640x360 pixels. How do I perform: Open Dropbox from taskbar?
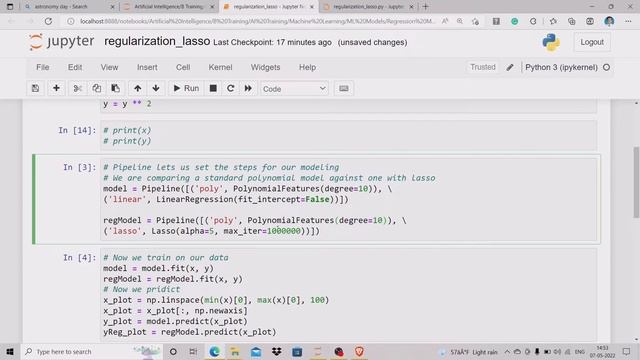pos(277,351)
